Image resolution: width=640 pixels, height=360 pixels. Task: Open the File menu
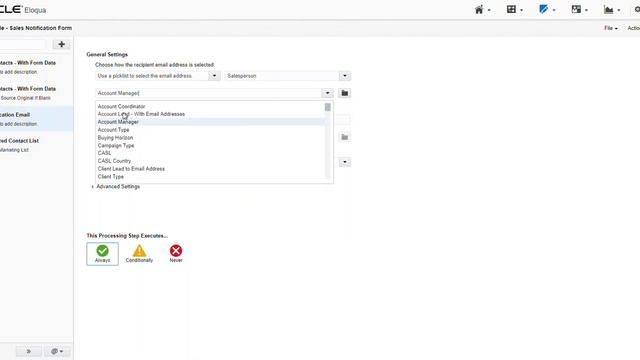click(x=611, y=28)
